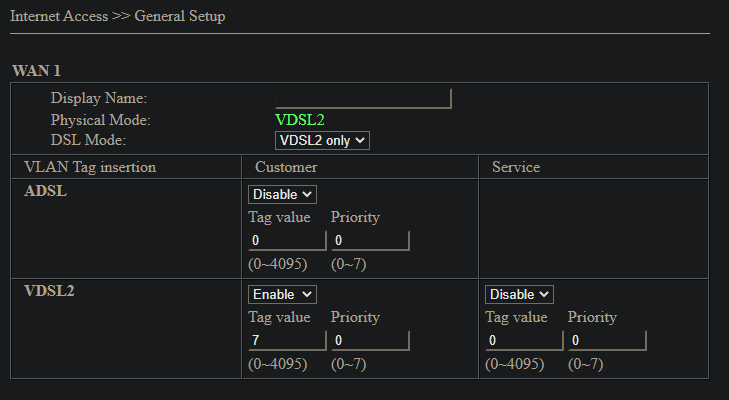Expand the VDSL2 Service Disable dropdown
729x400 pixels.
coord(519,294)
